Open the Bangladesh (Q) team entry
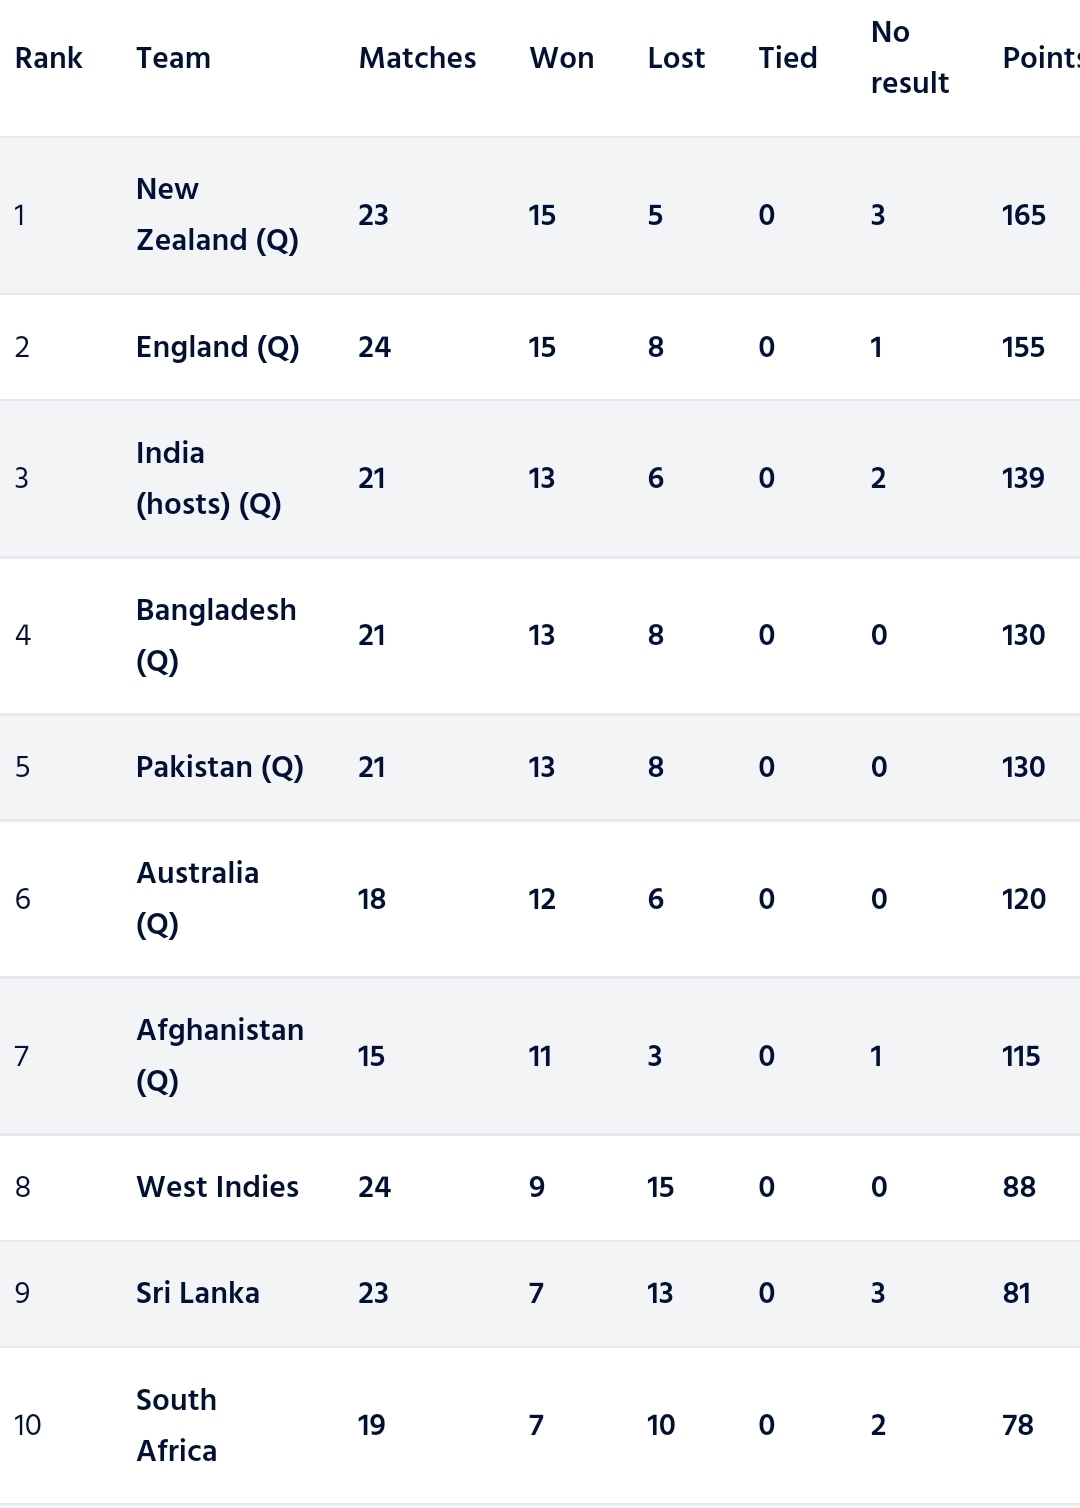Viewport: 1080px width, 1508px height. click(x=216, y=635)
